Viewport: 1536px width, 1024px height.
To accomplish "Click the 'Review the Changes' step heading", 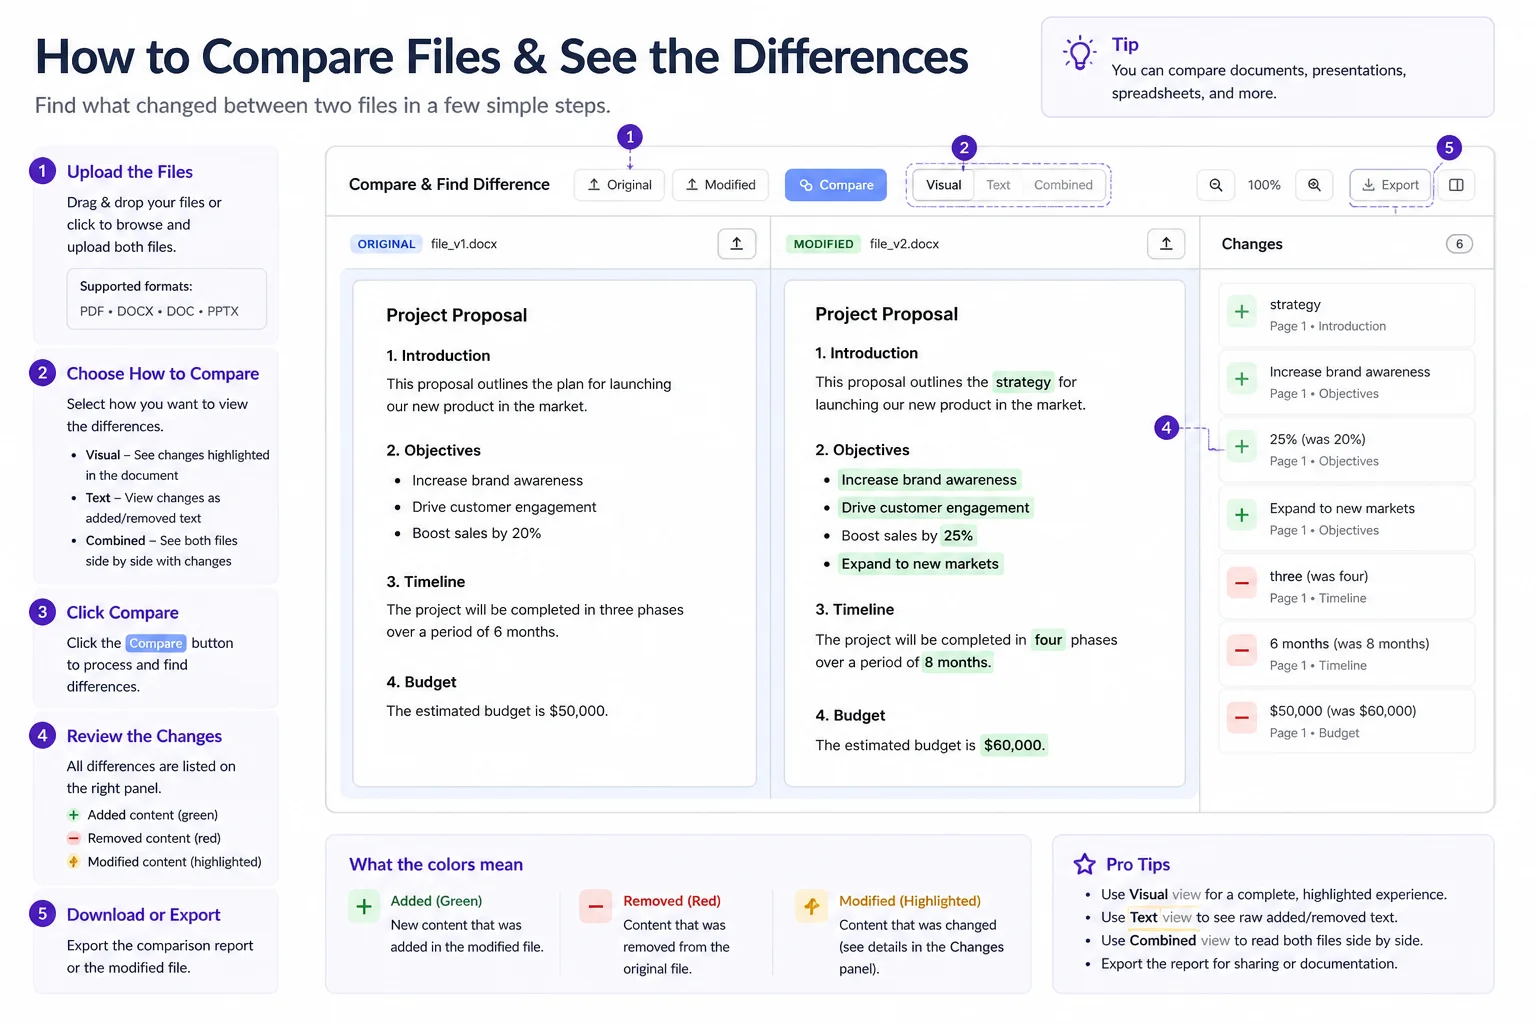I will pos(144,736).
